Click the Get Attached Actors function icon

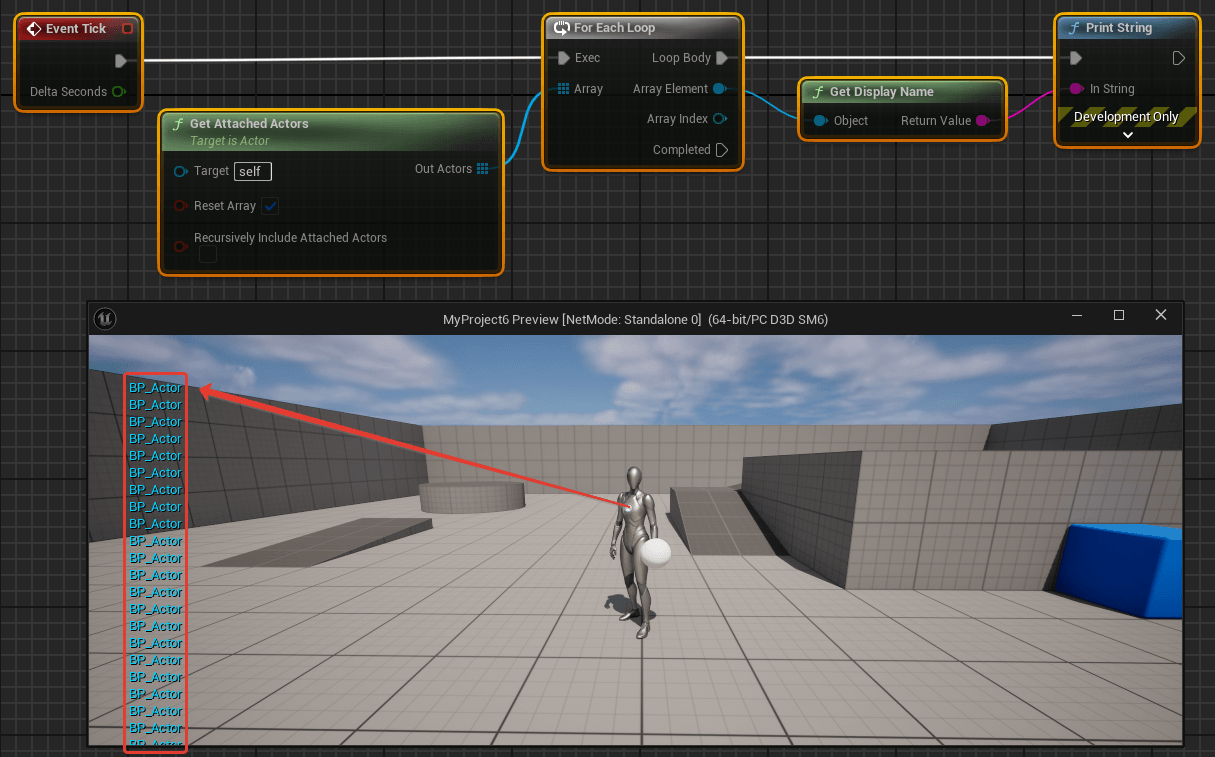coord(178,124)
